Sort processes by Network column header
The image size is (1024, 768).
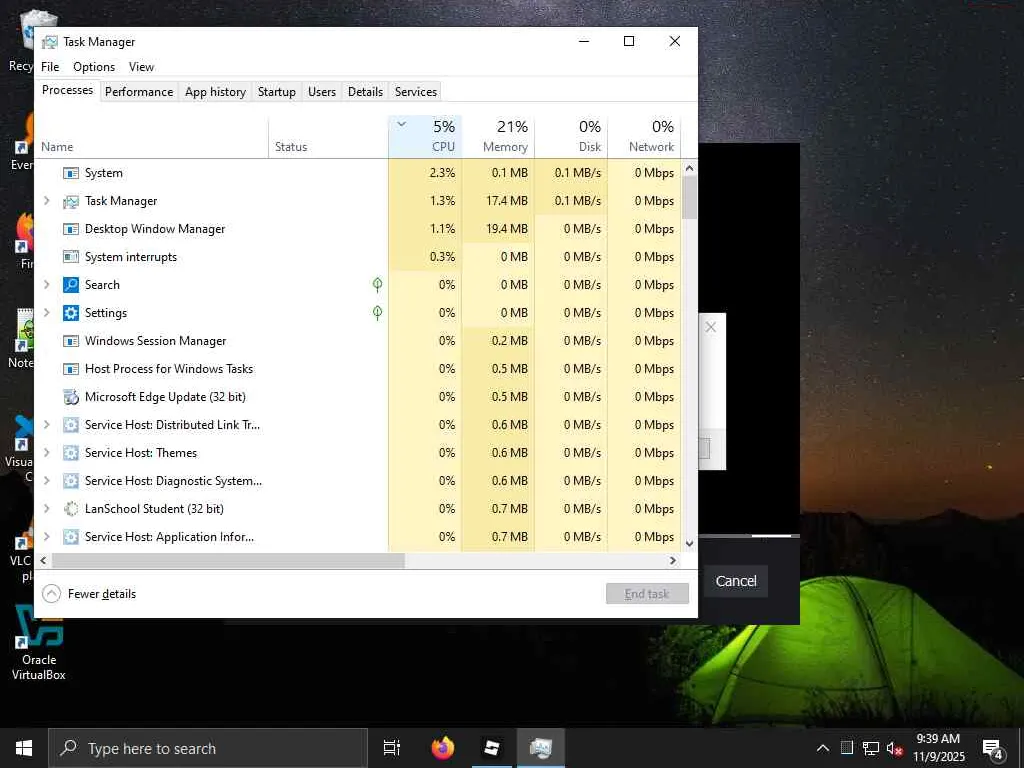pos(645,138)
